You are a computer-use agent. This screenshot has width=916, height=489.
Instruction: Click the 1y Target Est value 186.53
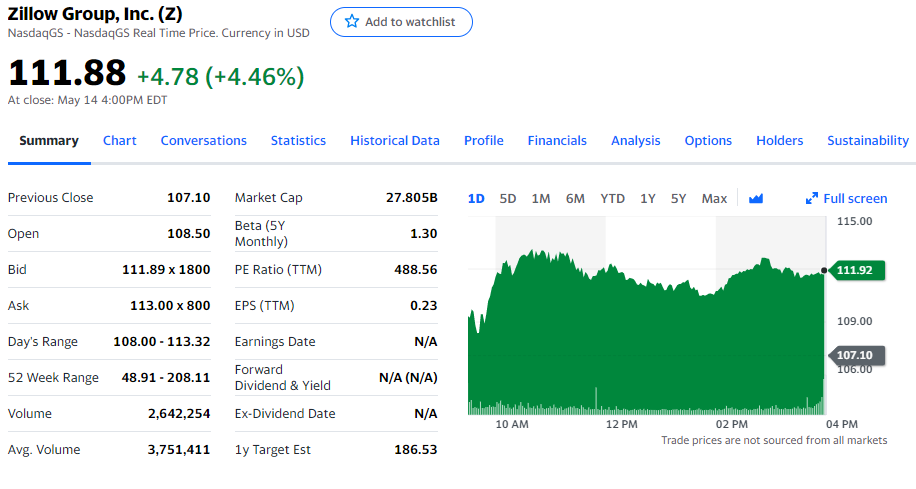pos(416,450)
